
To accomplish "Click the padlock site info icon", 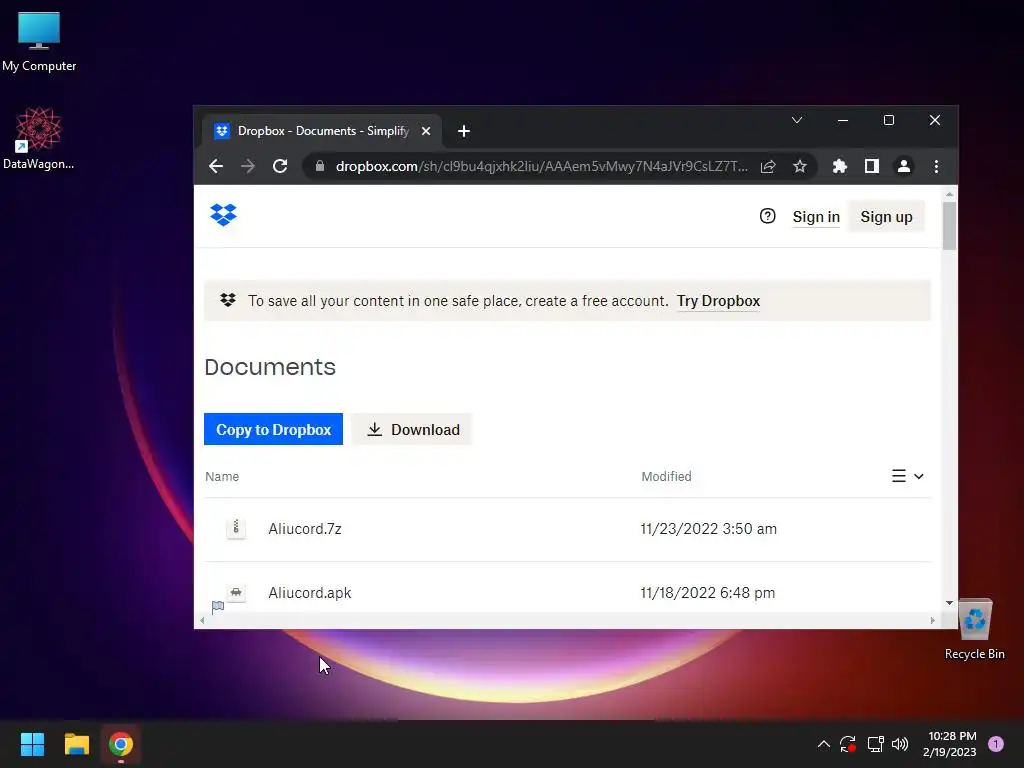I will [x=319, y=167].
